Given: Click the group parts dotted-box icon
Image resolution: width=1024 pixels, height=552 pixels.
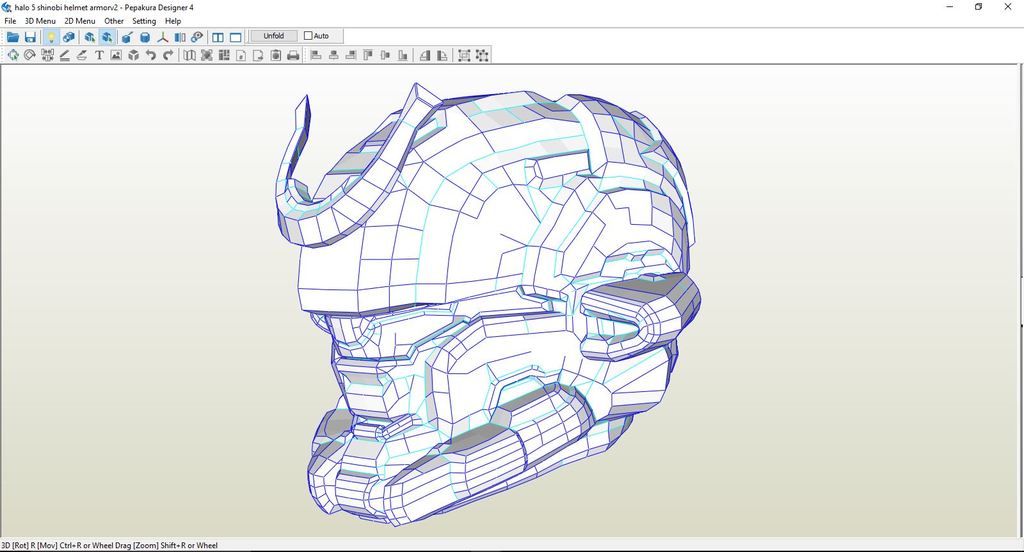Looking at the screenshot, I should (464, 56).
